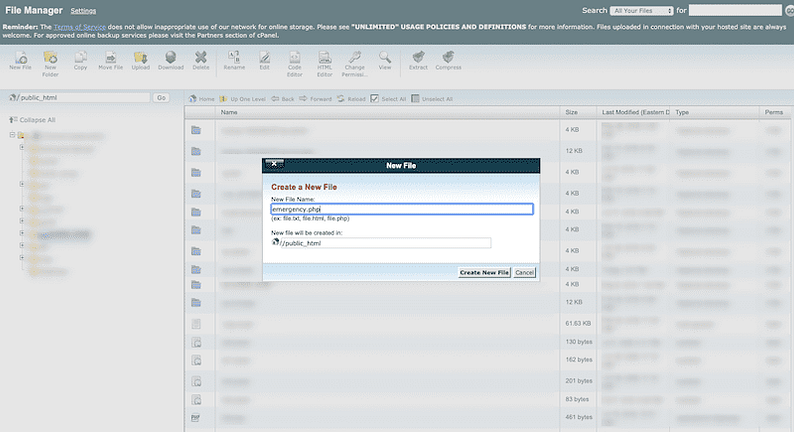
Task: Sort by the Perms column header
Action: [774, 112]
